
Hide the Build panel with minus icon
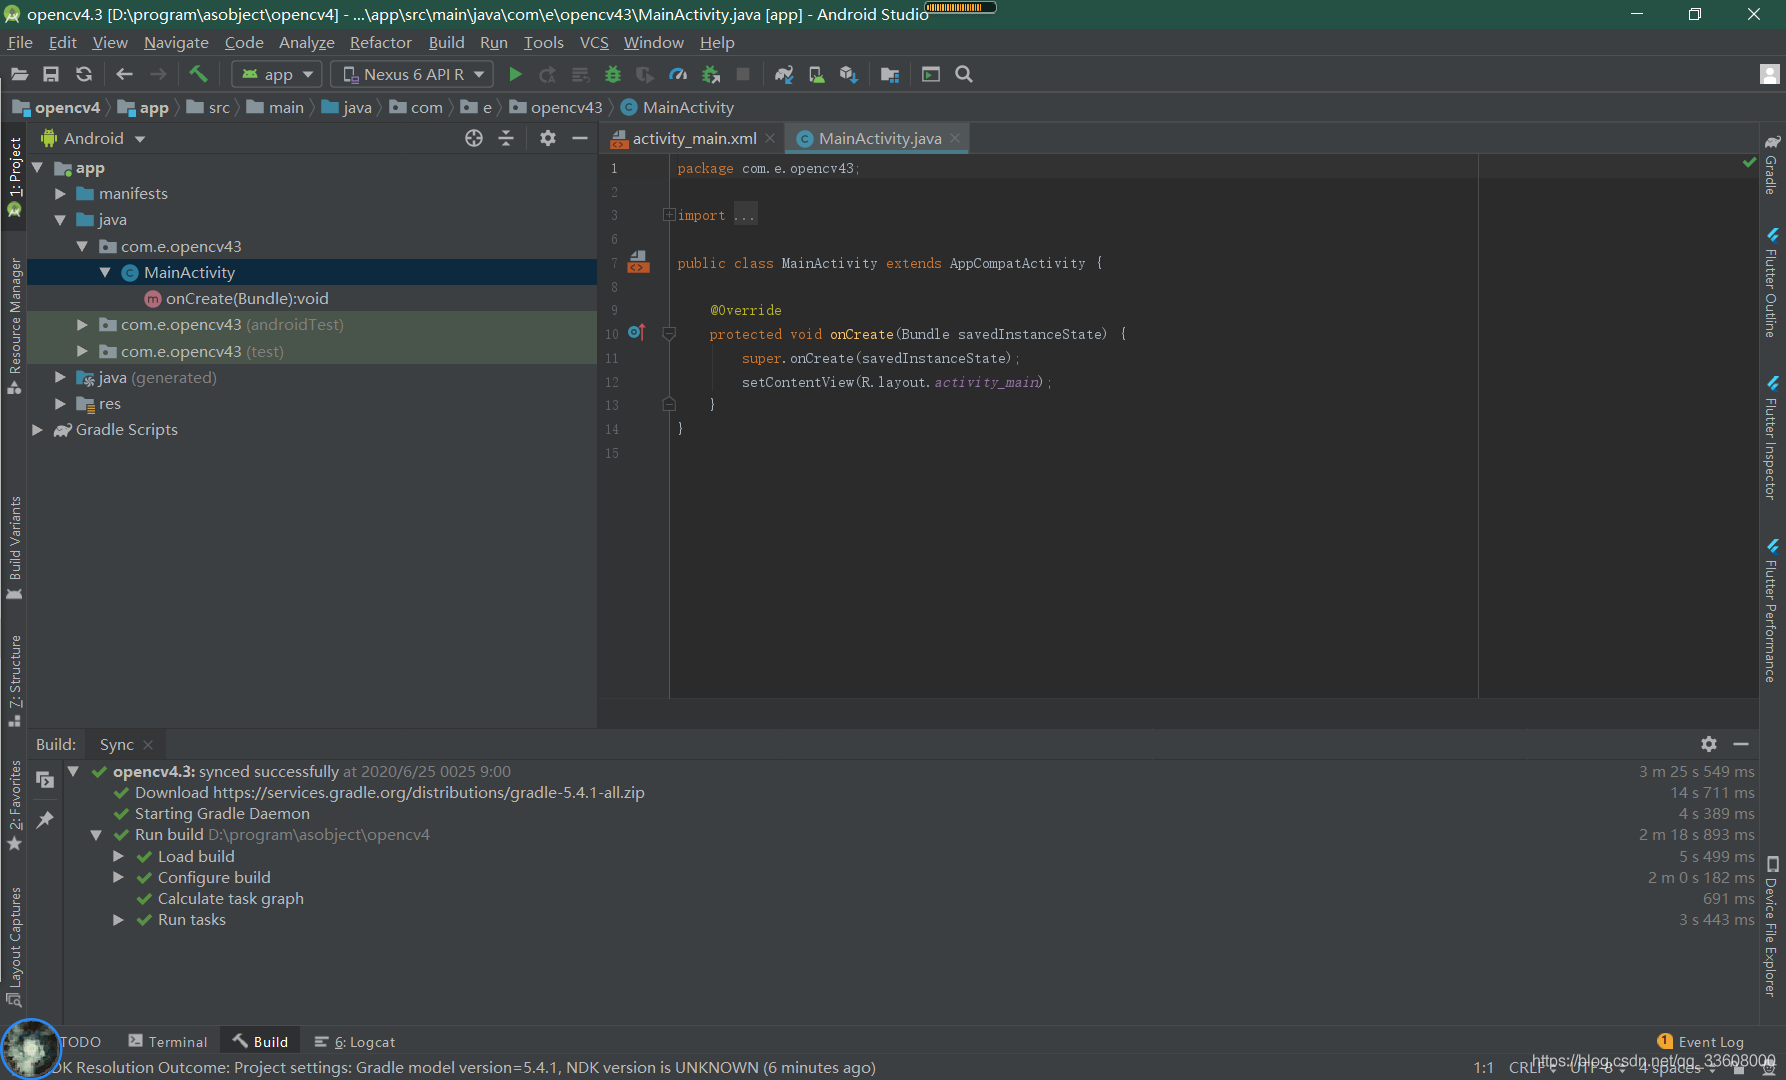coord(1741,744)
